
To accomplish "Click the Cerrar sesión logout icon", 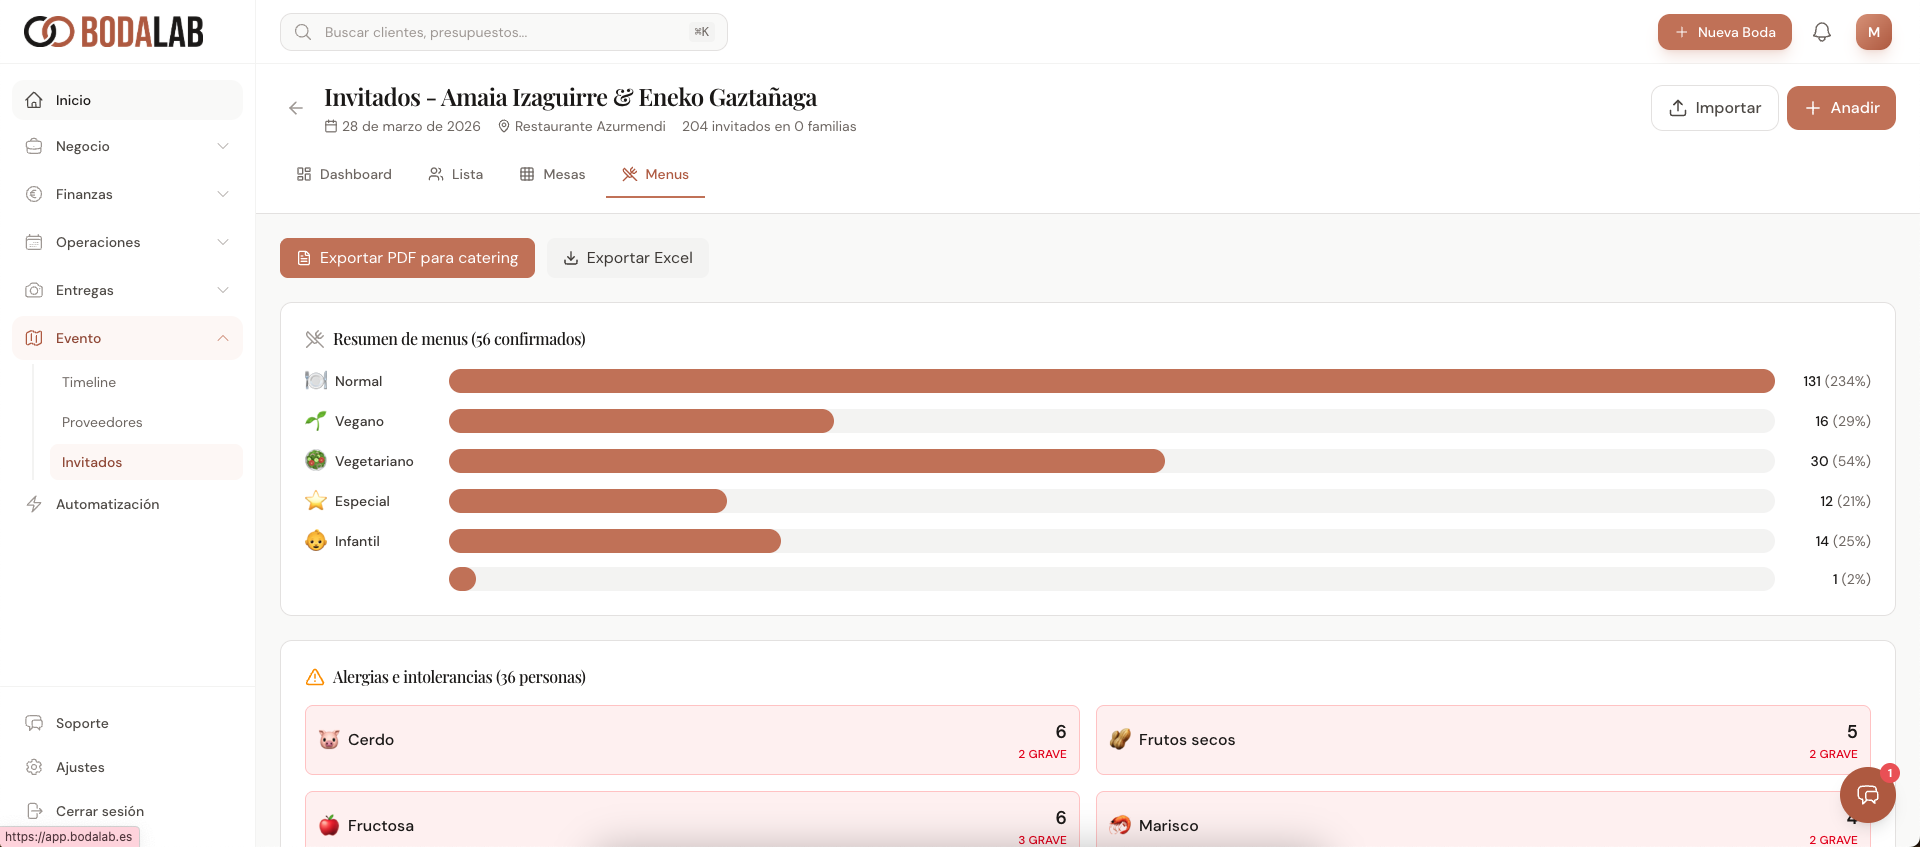I will (34, 811).
